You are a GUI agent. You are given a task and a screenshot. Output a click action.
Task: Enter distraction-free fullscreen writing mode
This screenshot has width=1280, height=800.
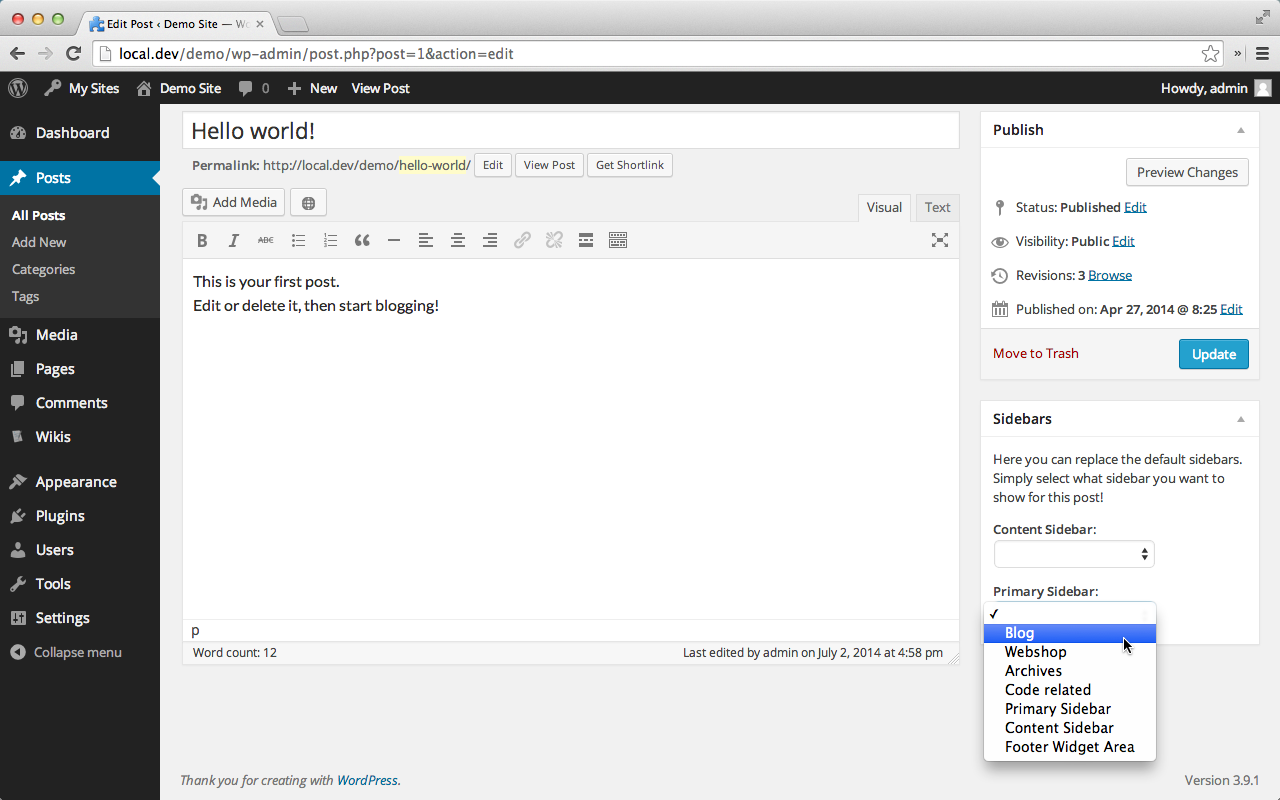940,240
